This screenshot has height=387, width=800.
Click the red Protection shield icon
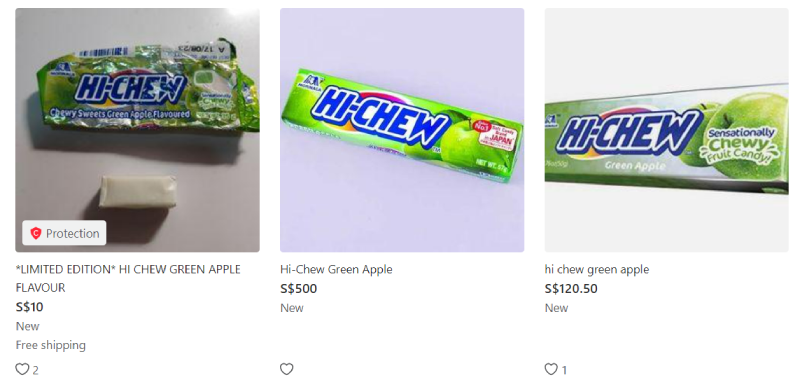[36, 234]
